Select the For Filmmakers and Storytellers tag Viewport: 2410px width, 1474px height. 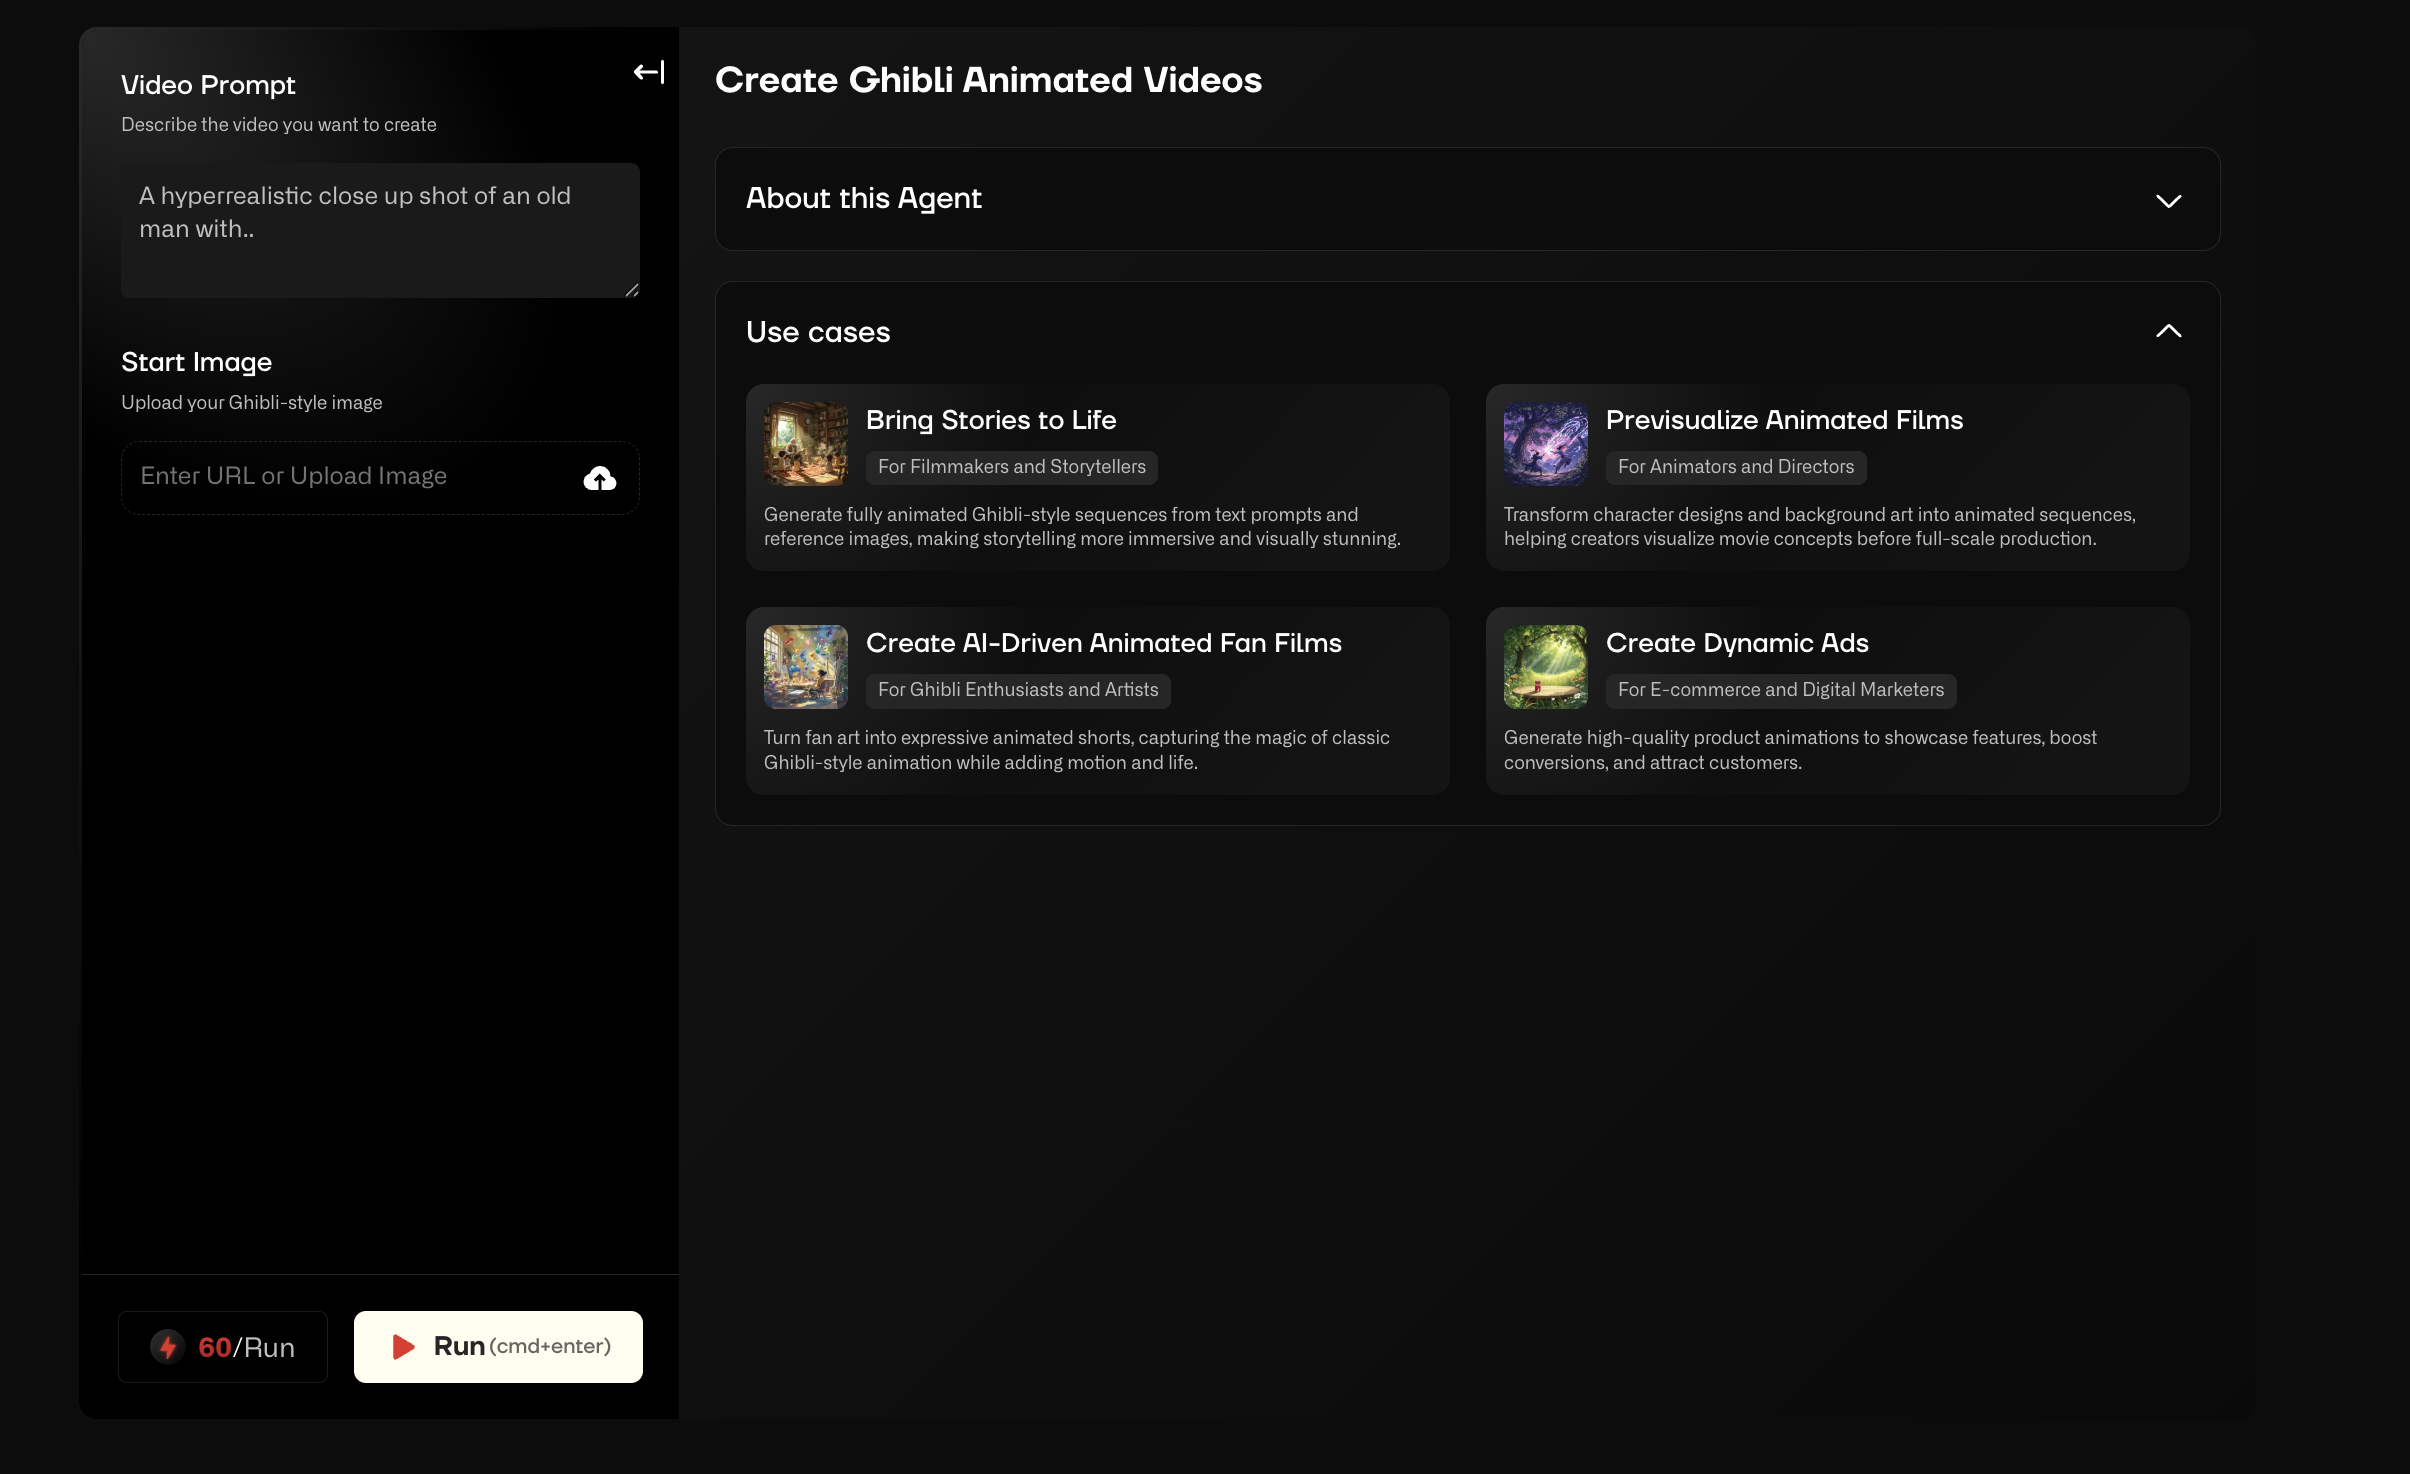pyautogui.click(x=1011, y=467)
